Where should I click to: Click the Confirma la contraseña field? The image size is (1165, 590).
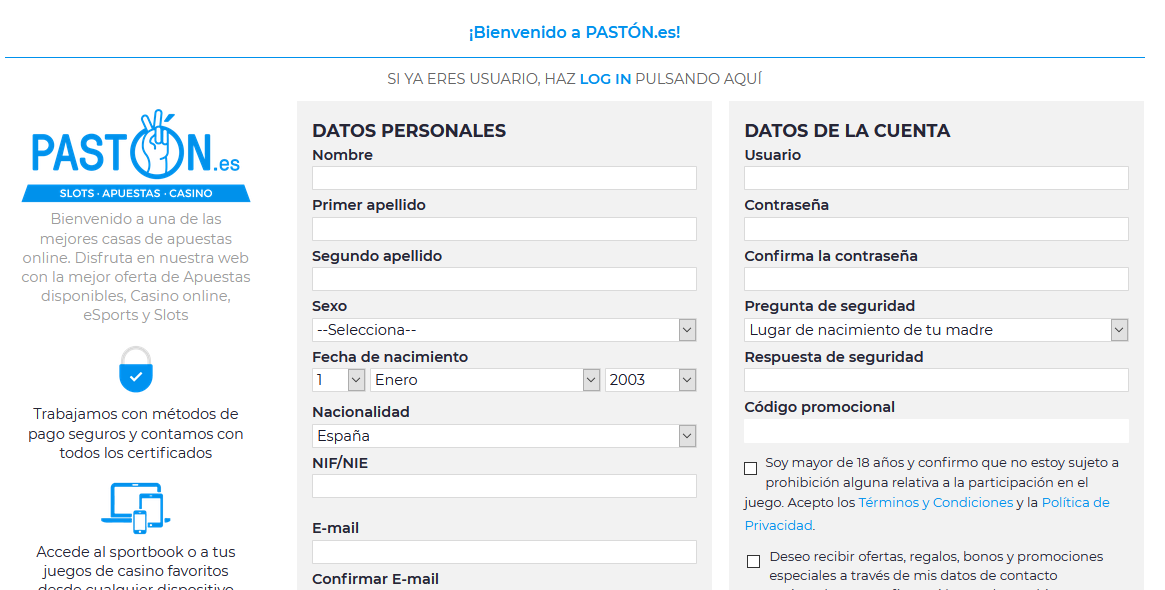pos(936,279)
